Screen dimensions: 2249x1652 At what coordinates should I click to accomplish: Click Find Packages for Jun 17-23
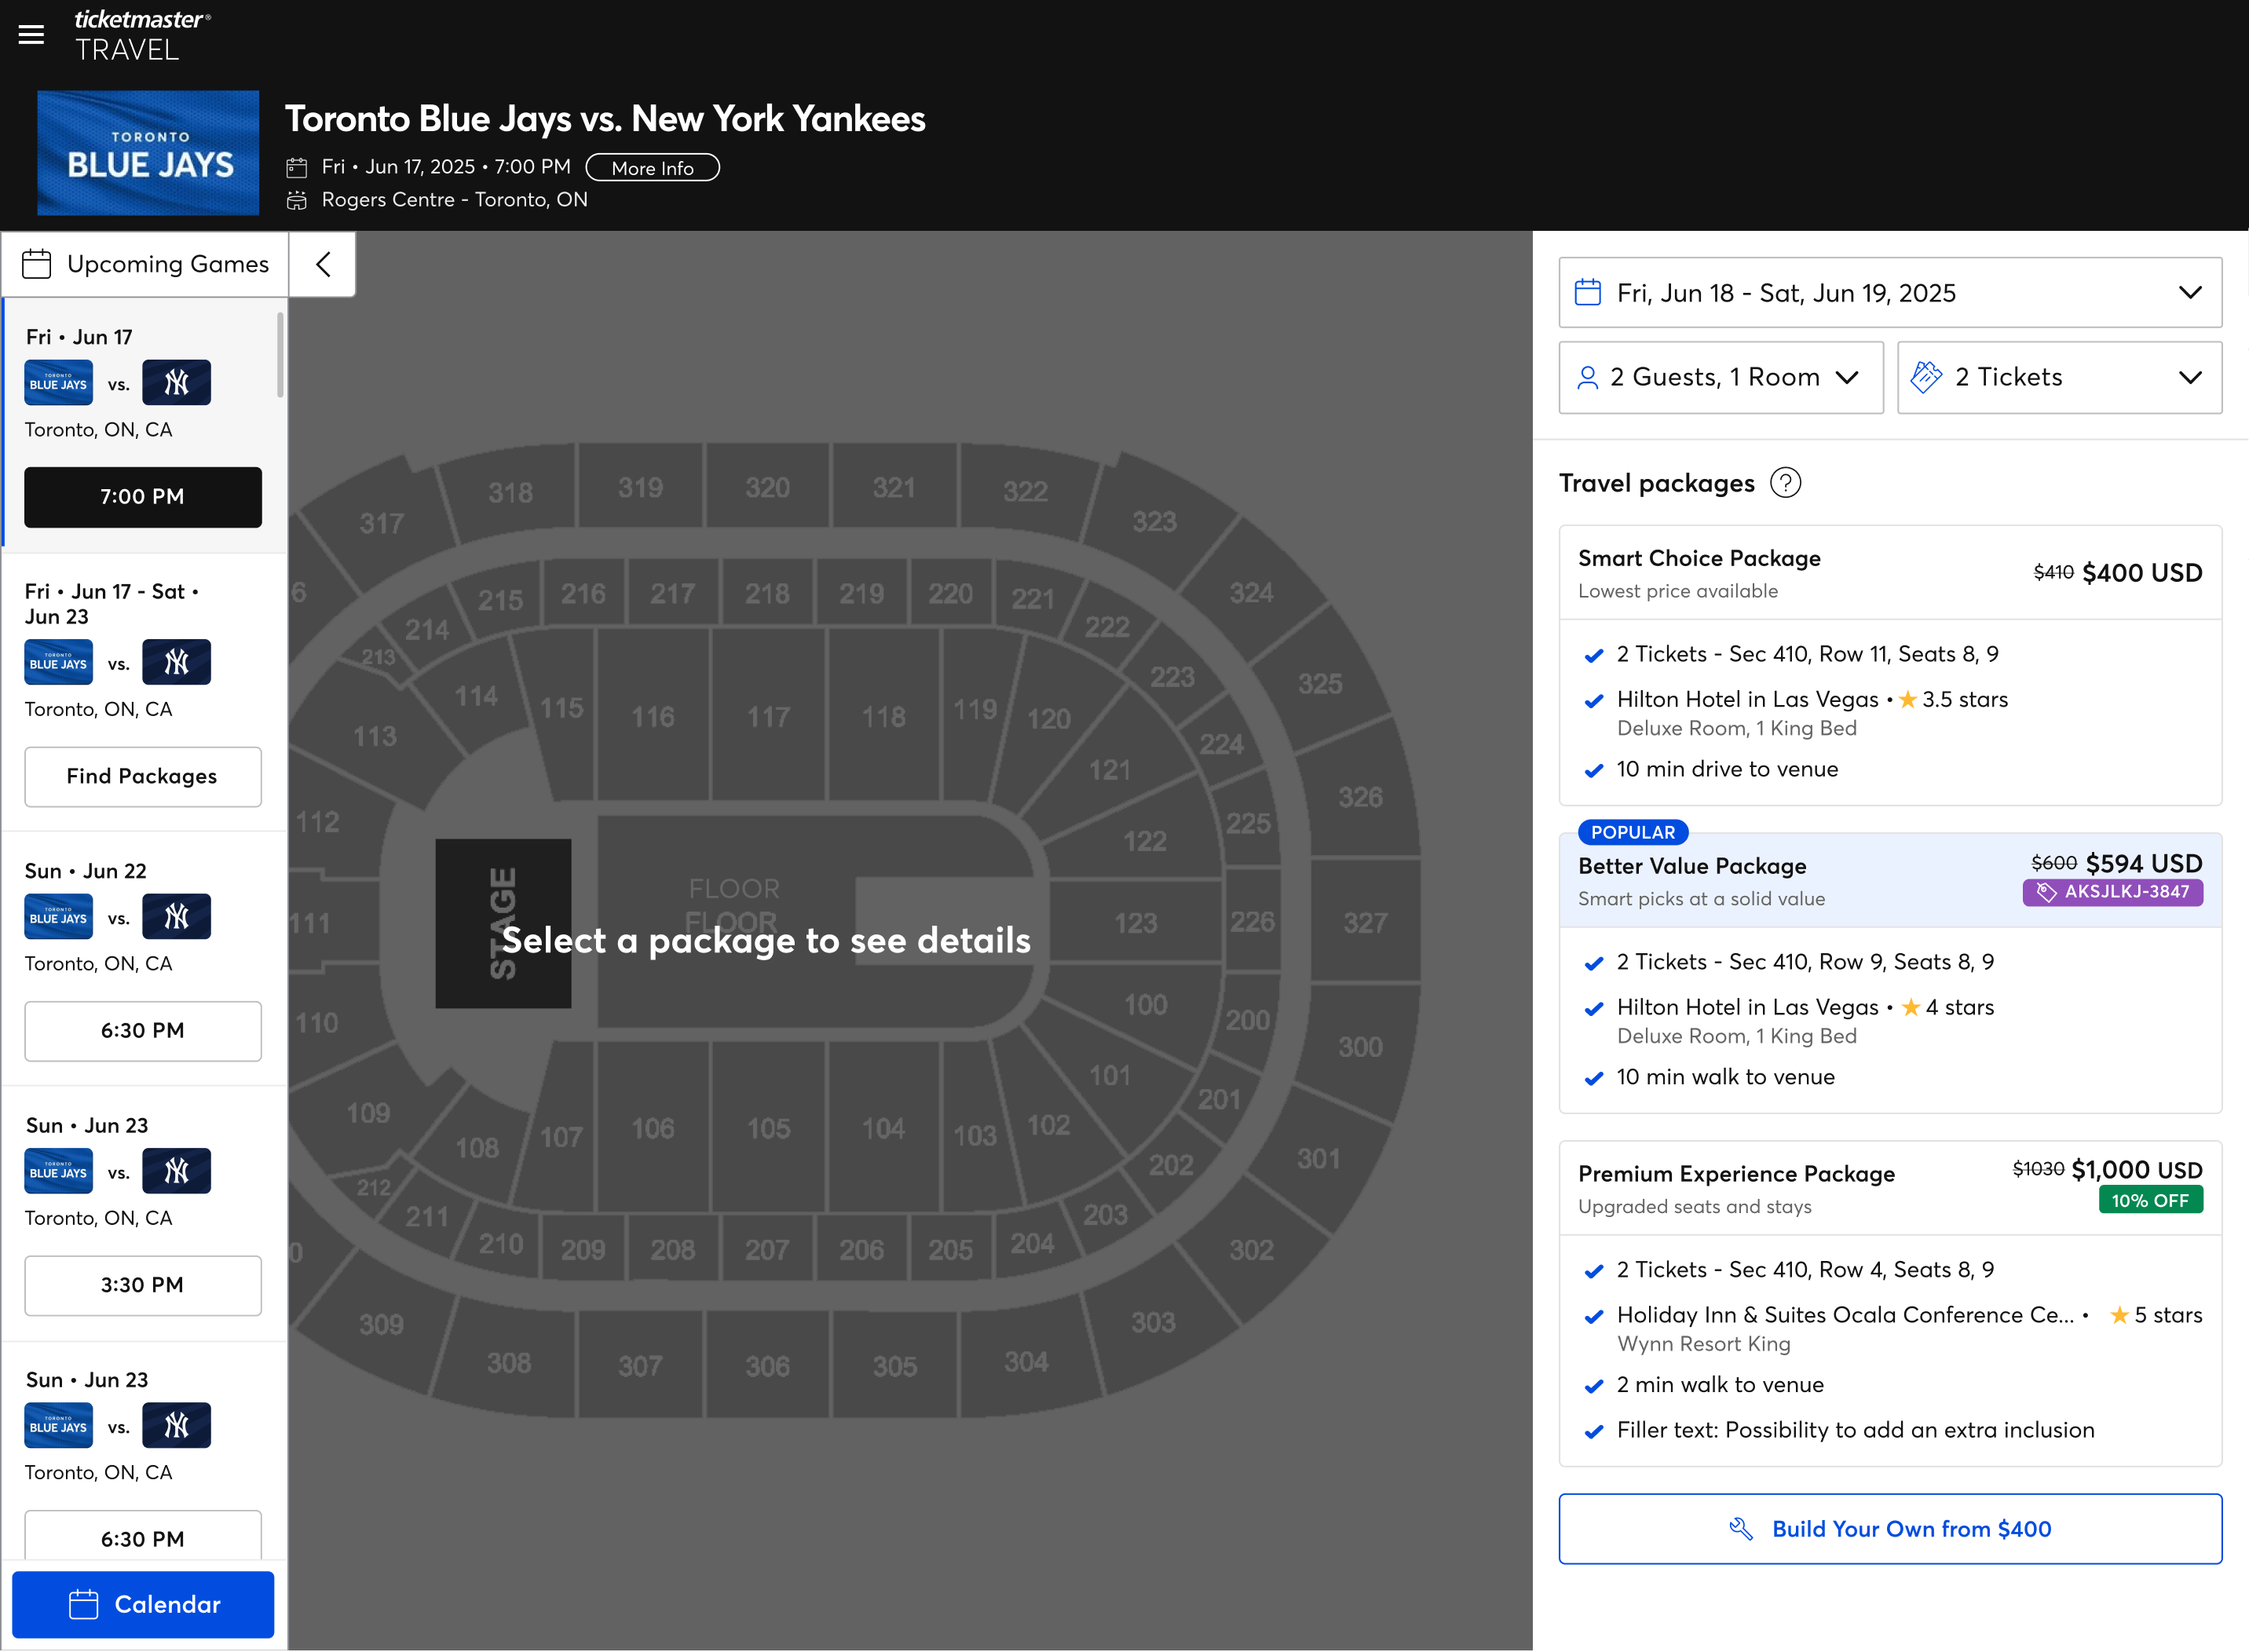point(143,777)
